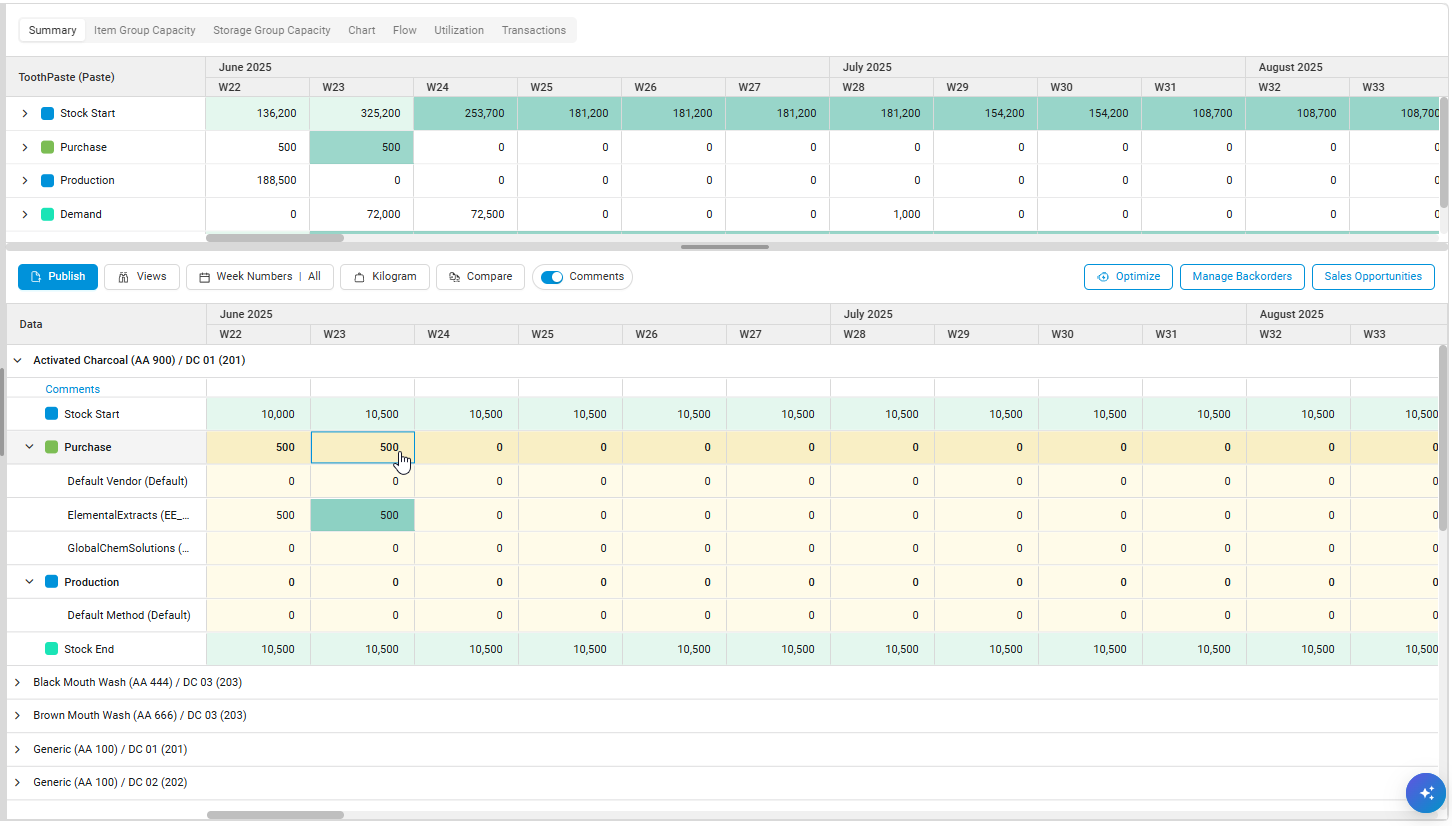This screenshot has height=826, width=1452.
Task: Select the GlobalChemSolutions vendor row label
Action: point(128,548)
